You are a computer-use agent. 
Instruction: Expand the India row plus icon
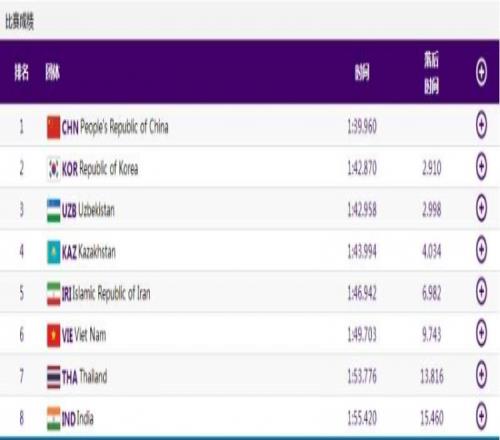tap(481, 416)
